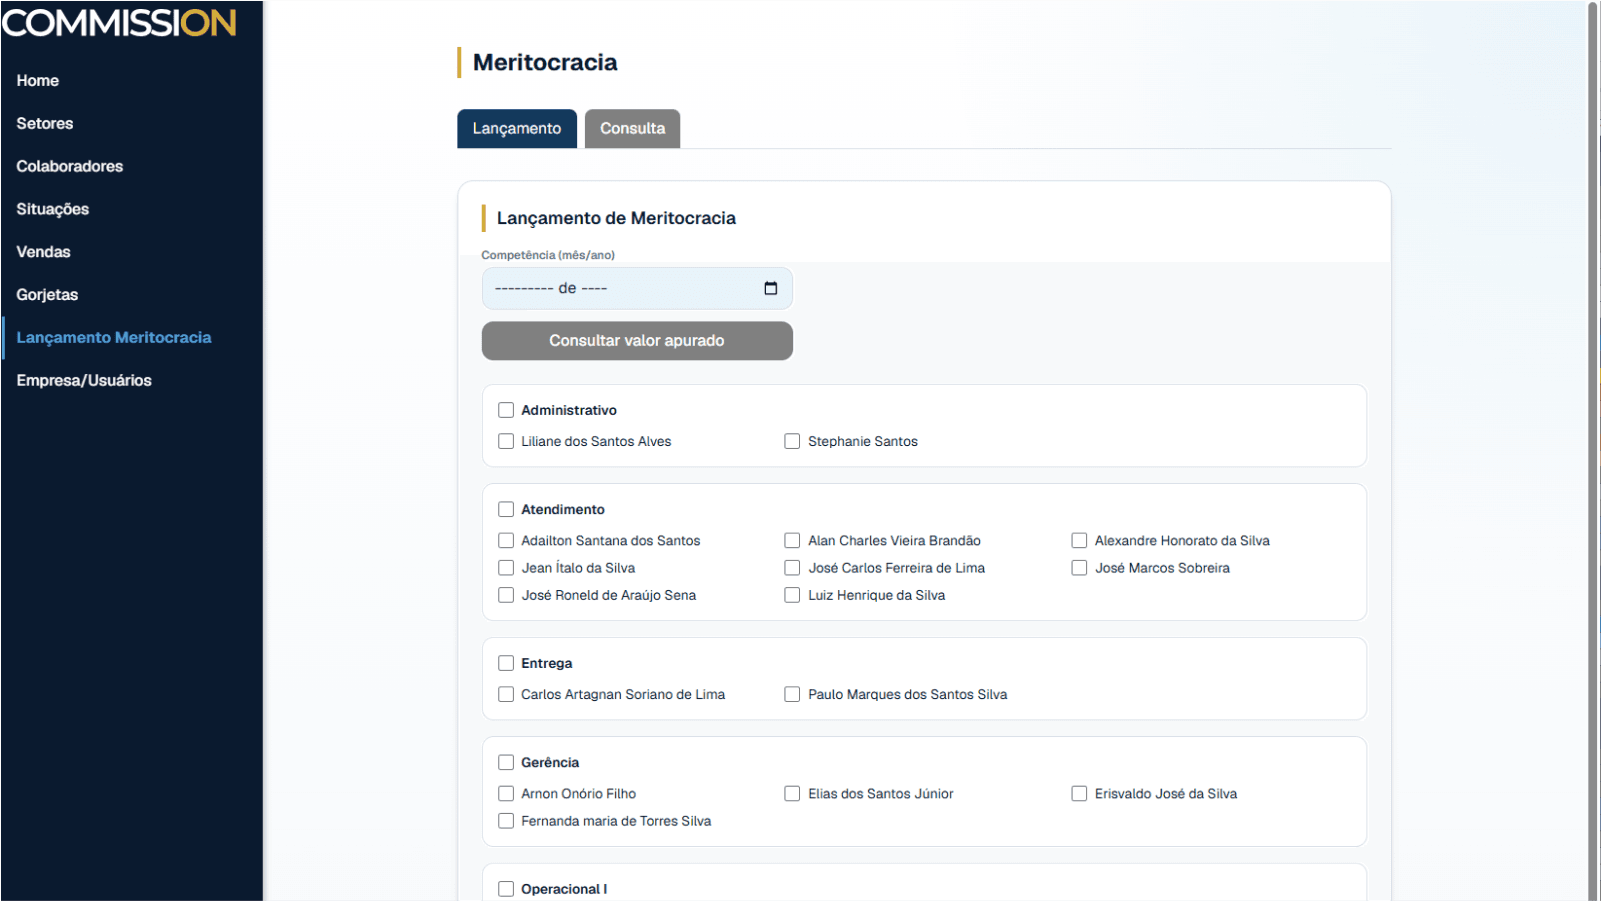Image resolution: width=1601 pixels, height=901 pixels.
Task: Select the Lançamento tab
Action: tap(517, 128)
